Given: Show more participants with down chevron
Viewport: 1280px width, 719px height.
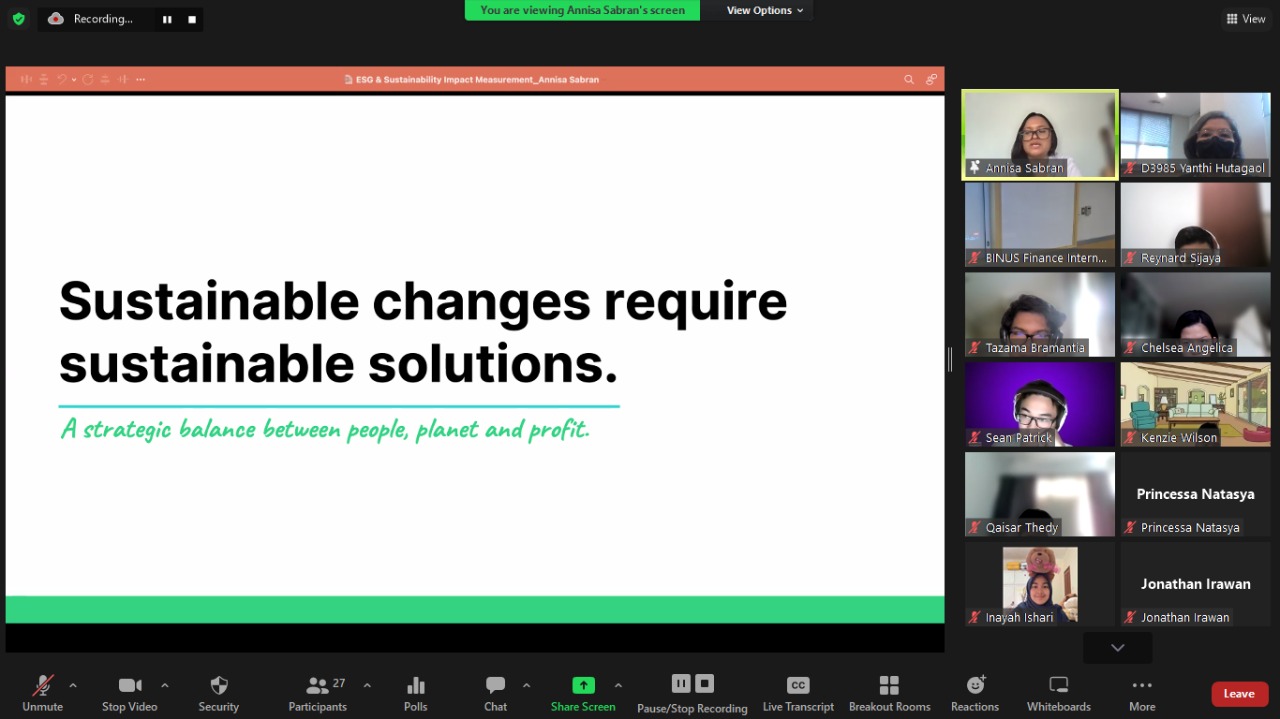Looking at the screenshot, I should 1117,648.
